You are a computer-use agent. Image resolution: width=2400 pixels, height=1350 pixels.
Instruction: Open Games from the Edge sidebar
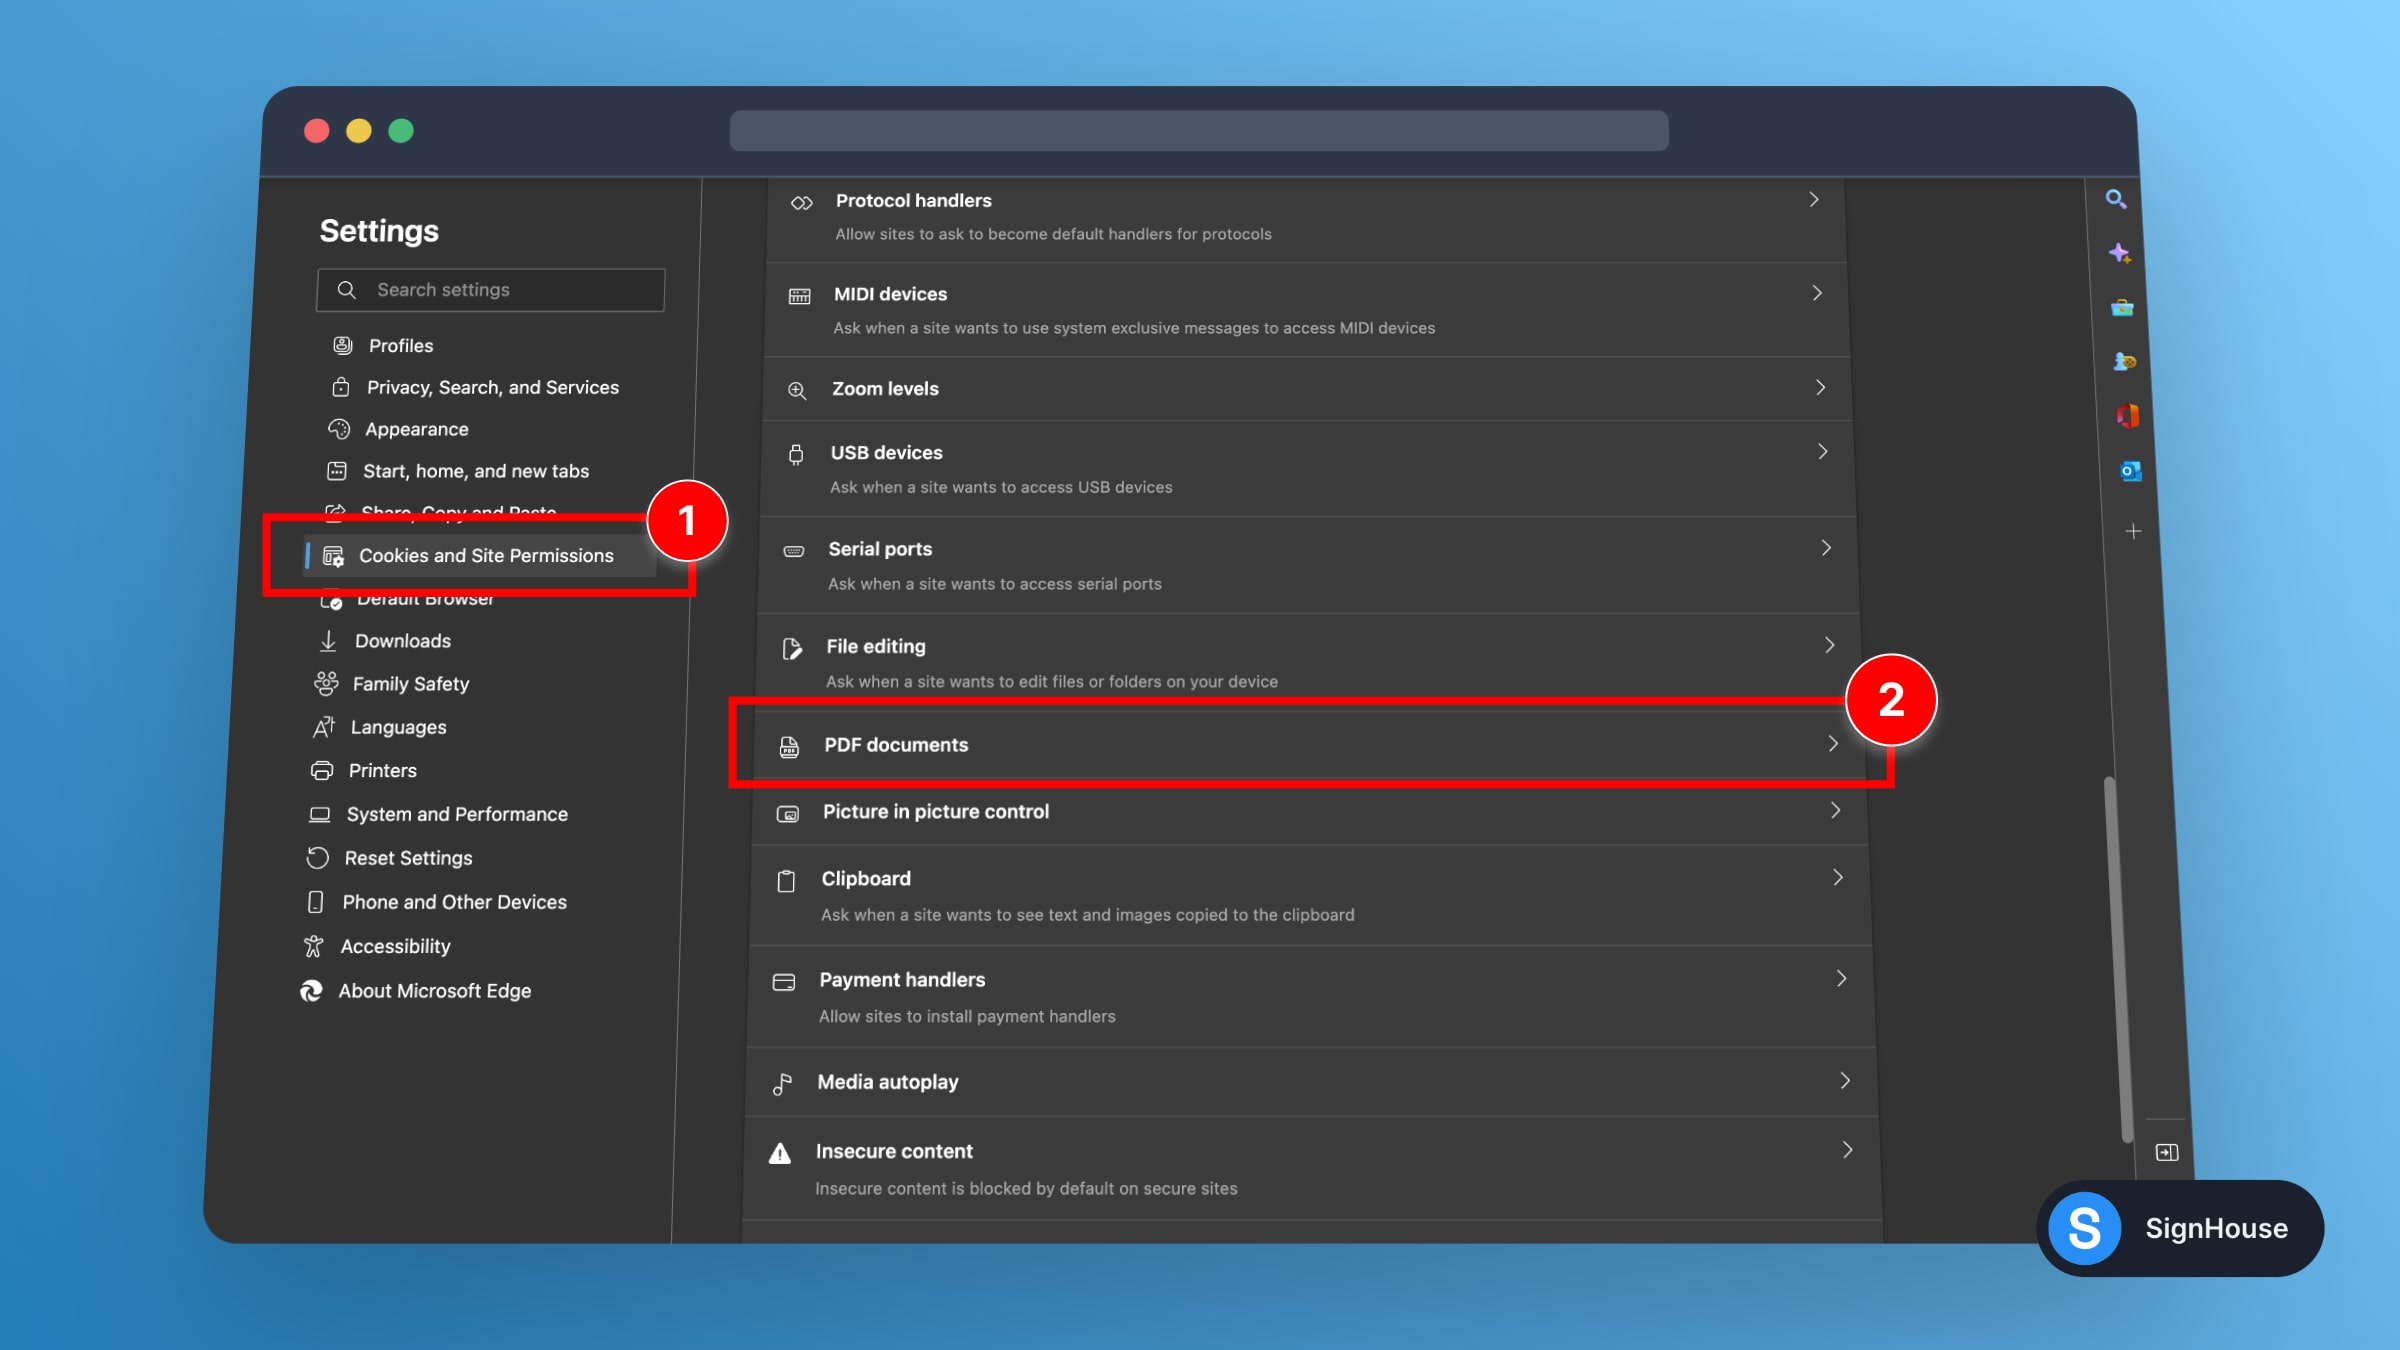[x=2123, y=362]
